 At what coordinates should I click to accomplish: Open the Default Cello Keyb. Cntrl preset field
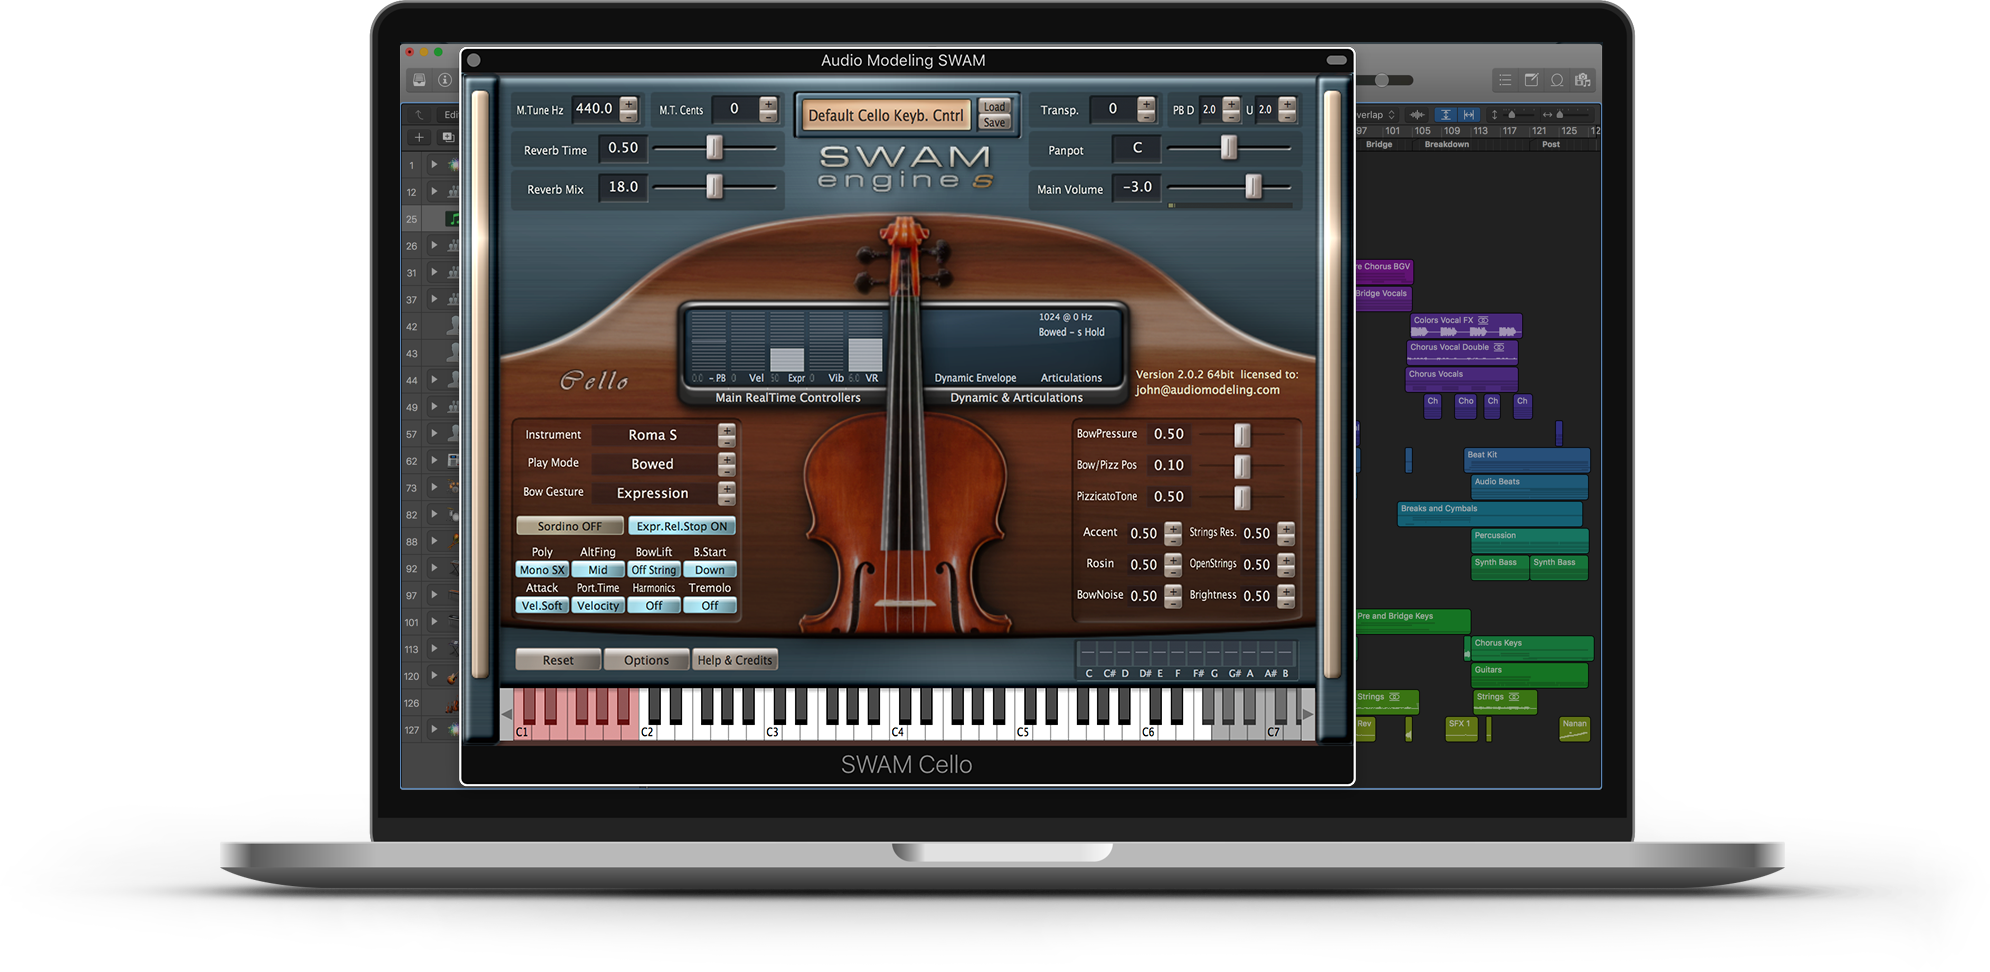(886, 115)
